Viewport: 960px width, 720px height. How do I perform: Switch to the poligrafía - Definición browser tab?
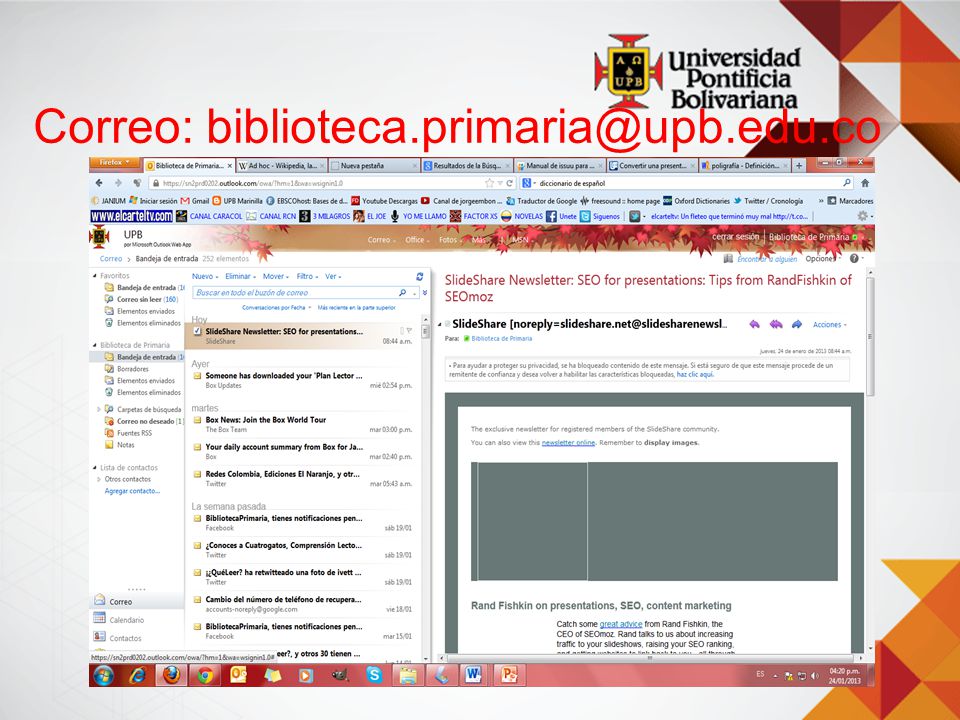(744, 165)
